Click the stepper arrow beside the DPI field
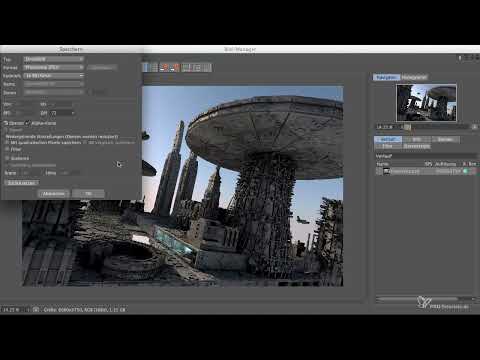This screenshot has width=480, height=360. pos(73,113)
